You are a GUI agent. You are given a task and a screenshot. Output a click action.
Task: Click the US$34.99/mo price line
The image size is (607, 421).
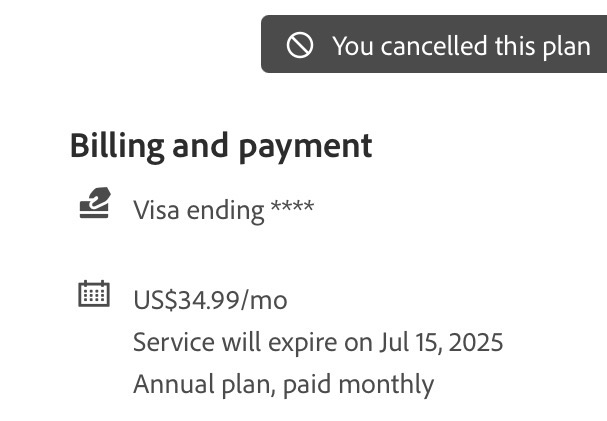[x=210, y=300]
